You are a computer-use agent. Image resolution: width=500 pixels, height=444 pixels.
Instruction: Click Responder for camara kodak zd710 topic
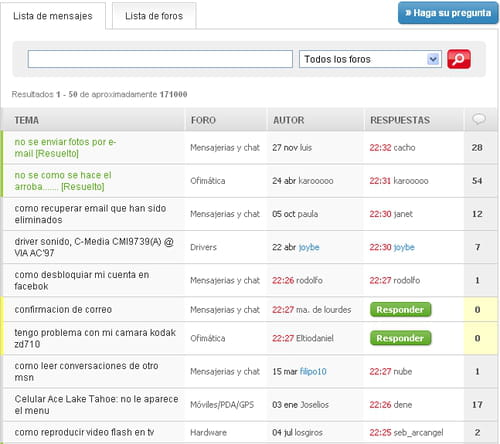(x=400, y=338)
